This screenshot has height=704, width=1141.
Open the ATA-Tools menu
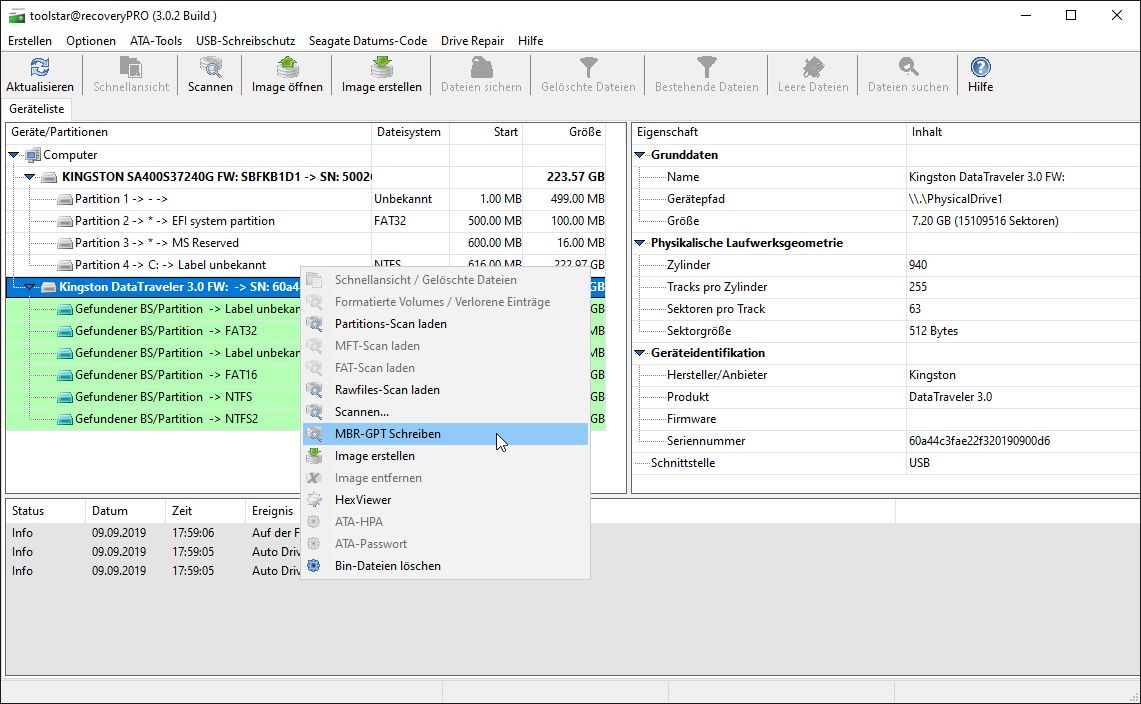point(156,41)
